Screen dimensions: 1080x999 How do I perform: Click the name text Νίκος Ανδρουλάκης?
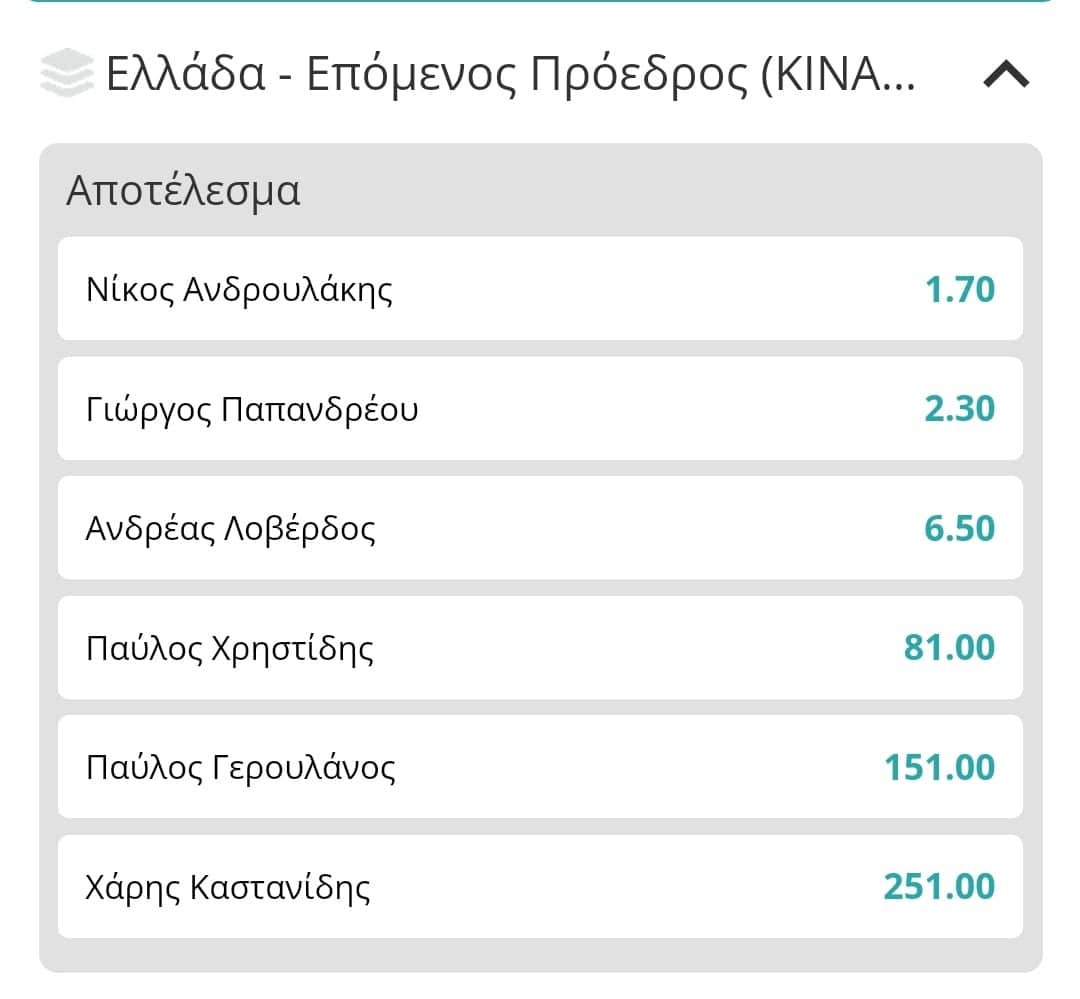(x=239, y=290)
